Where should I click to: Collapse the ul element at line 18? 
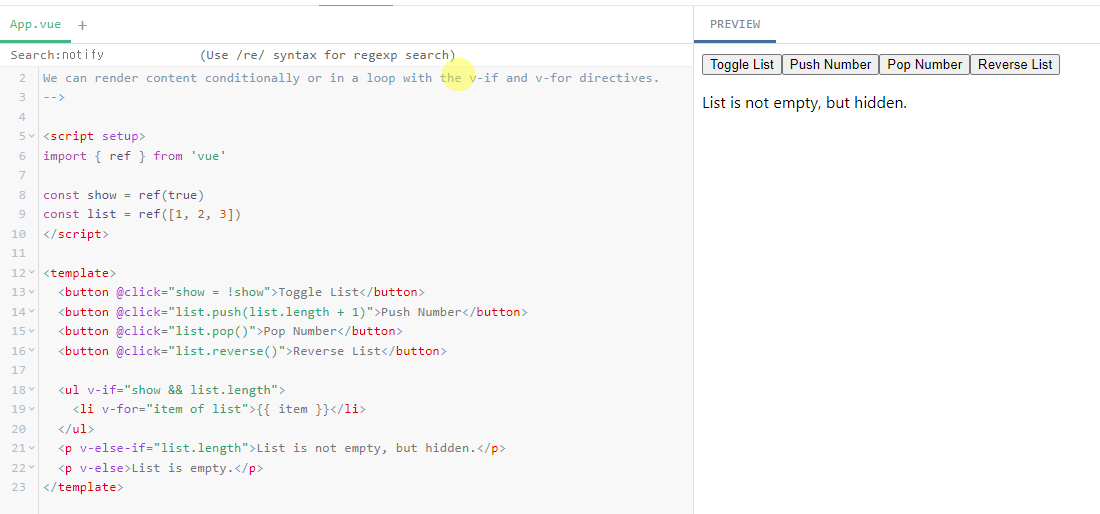[32, 390]
